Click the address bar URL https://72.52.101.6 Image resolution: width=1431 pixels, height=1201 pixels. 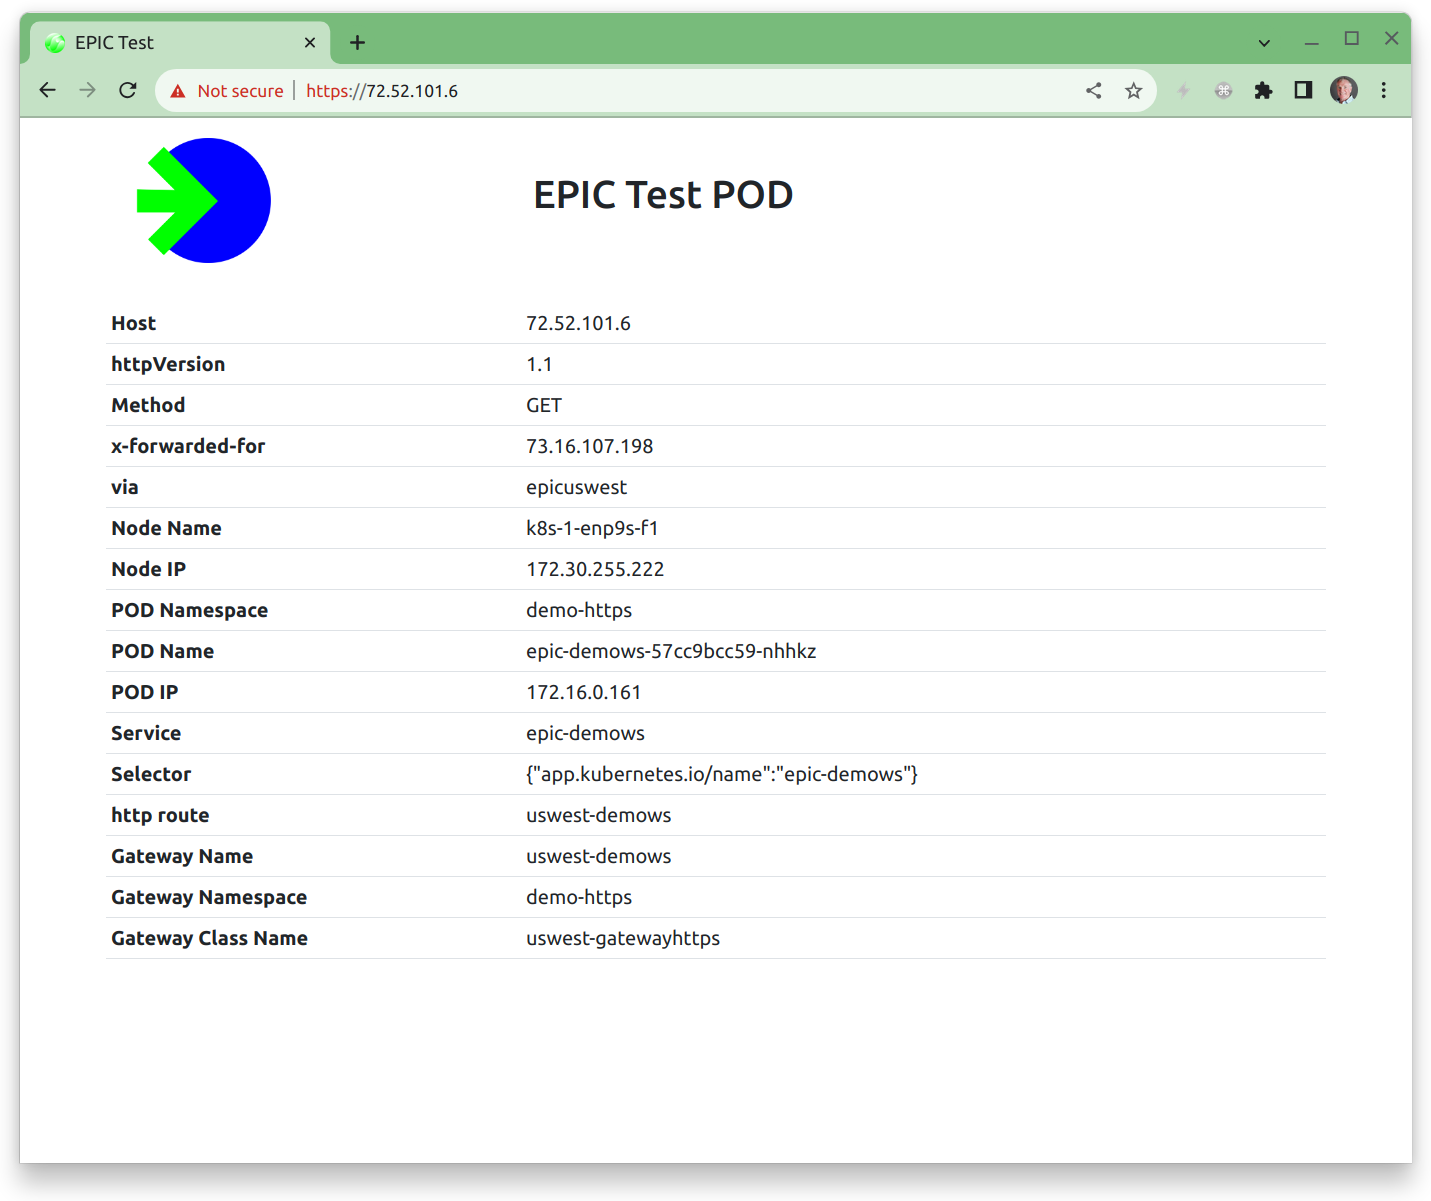382,91
